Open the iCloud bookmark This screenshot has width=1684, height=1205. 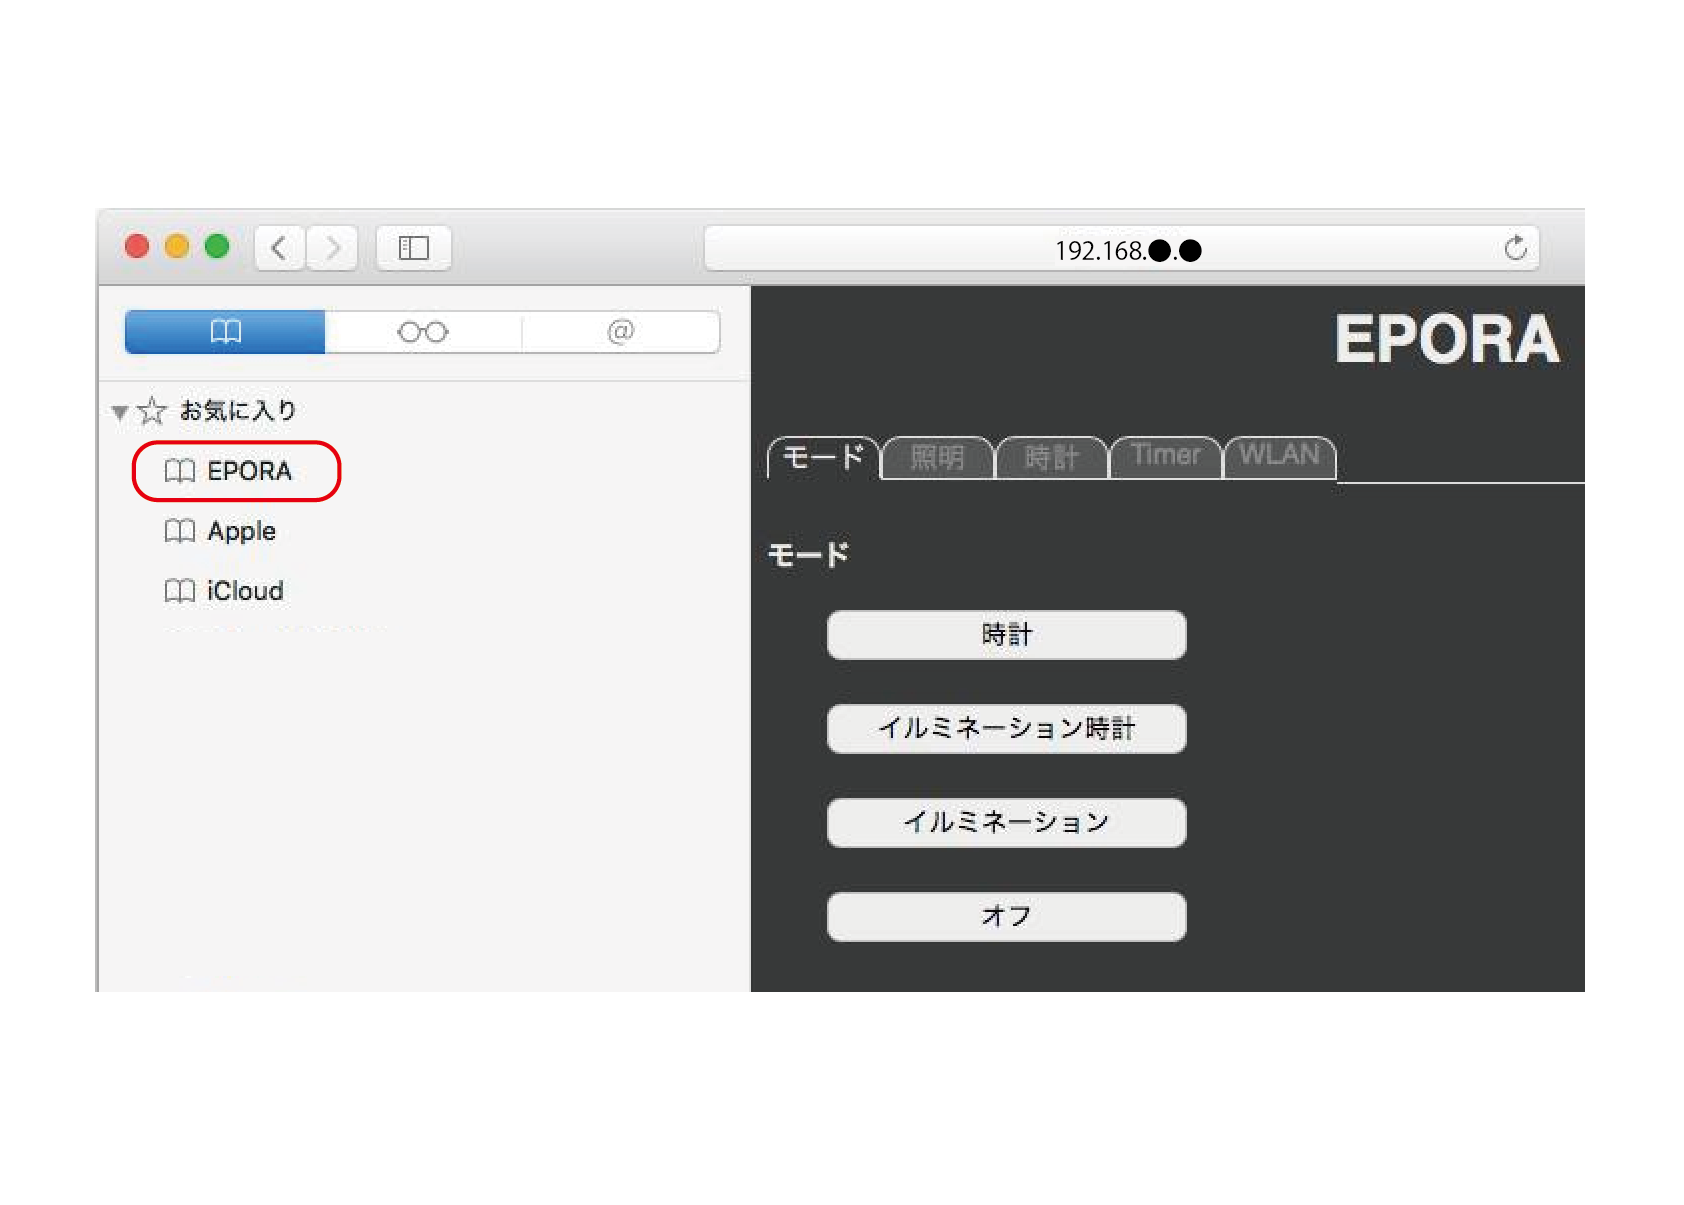pyautogui.click(x=244, y=591)
